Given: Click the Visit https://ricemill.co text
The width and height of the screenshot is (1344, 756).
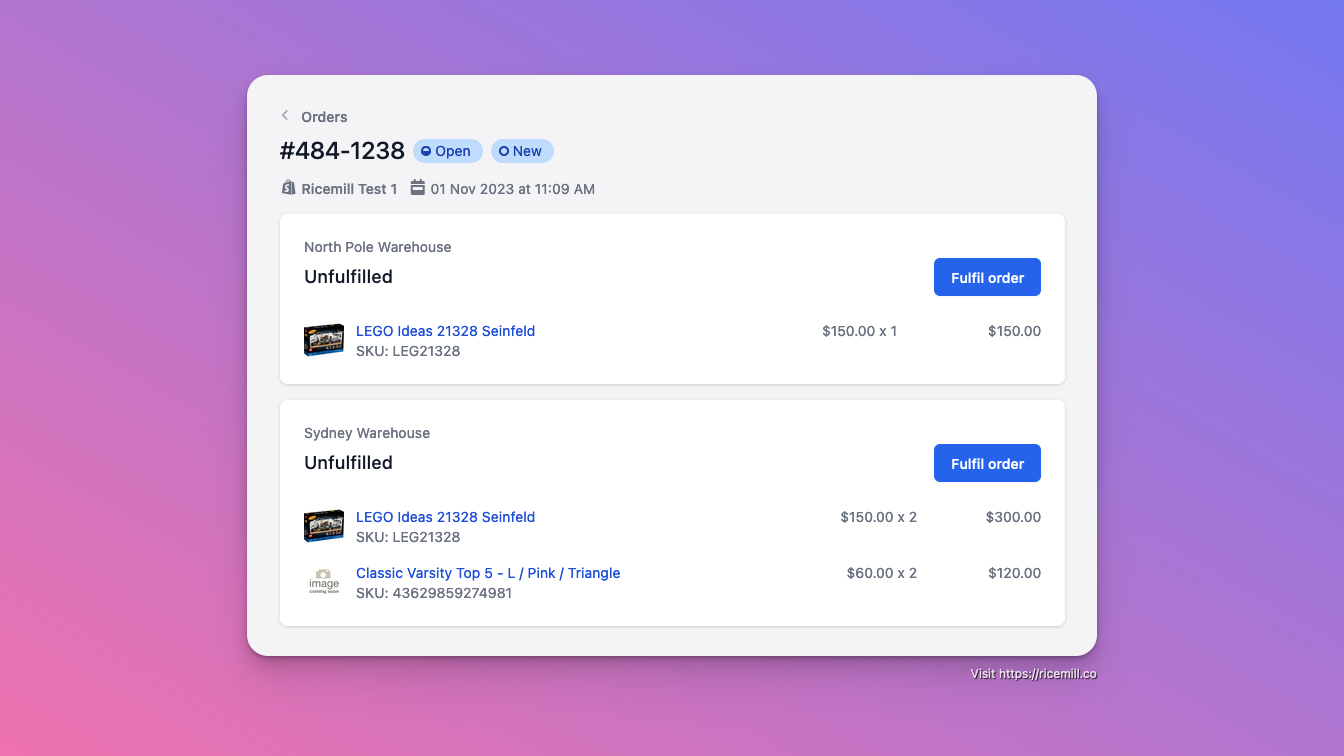Looking at the screenshot, I should click(x=1033, y=674).
